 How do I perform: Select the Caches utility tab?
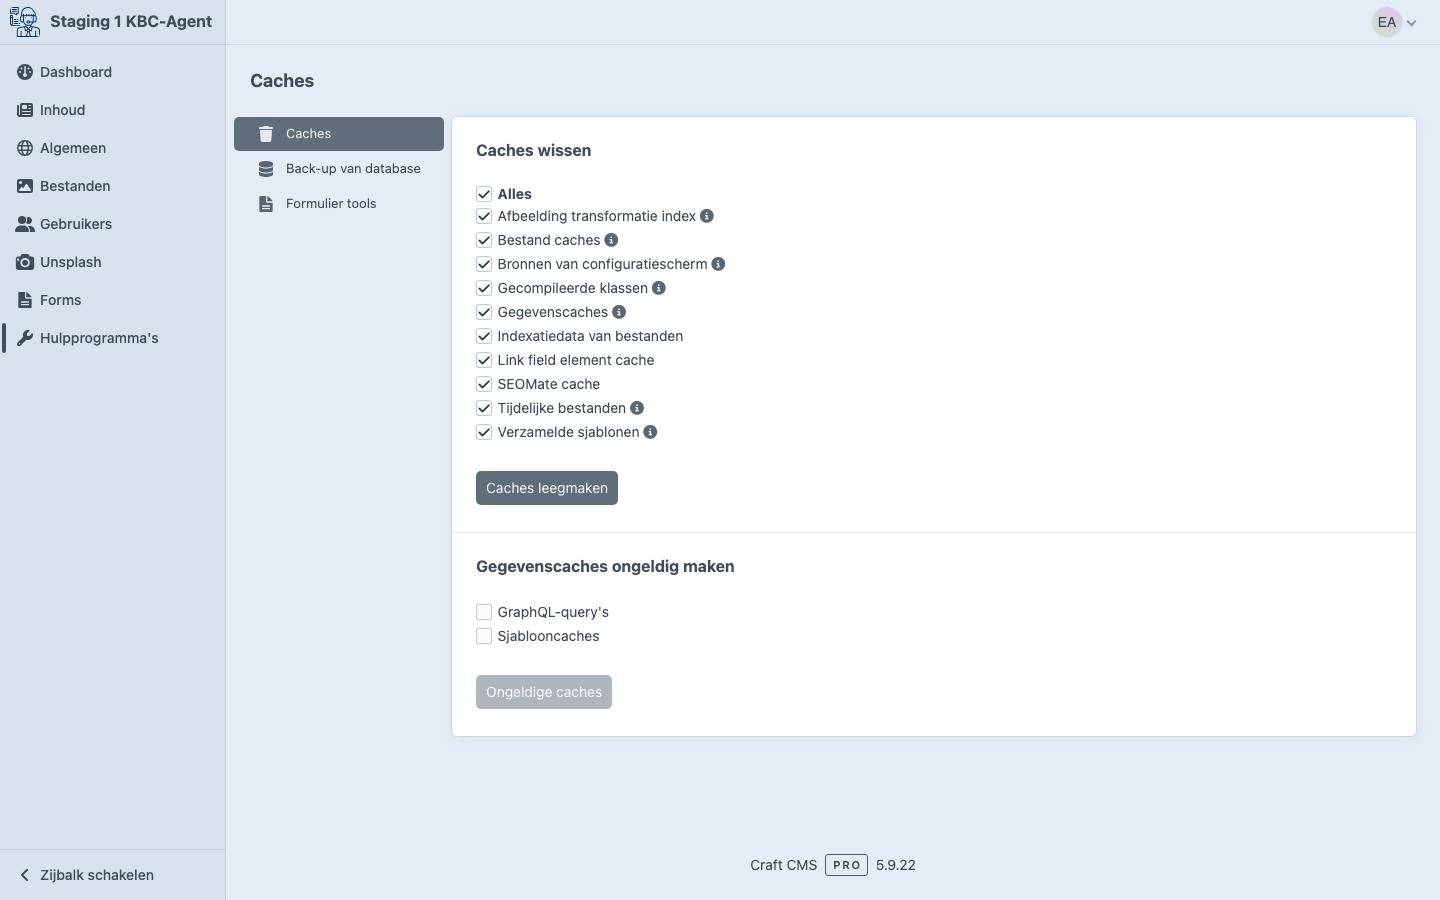click(x=339, y=134)
